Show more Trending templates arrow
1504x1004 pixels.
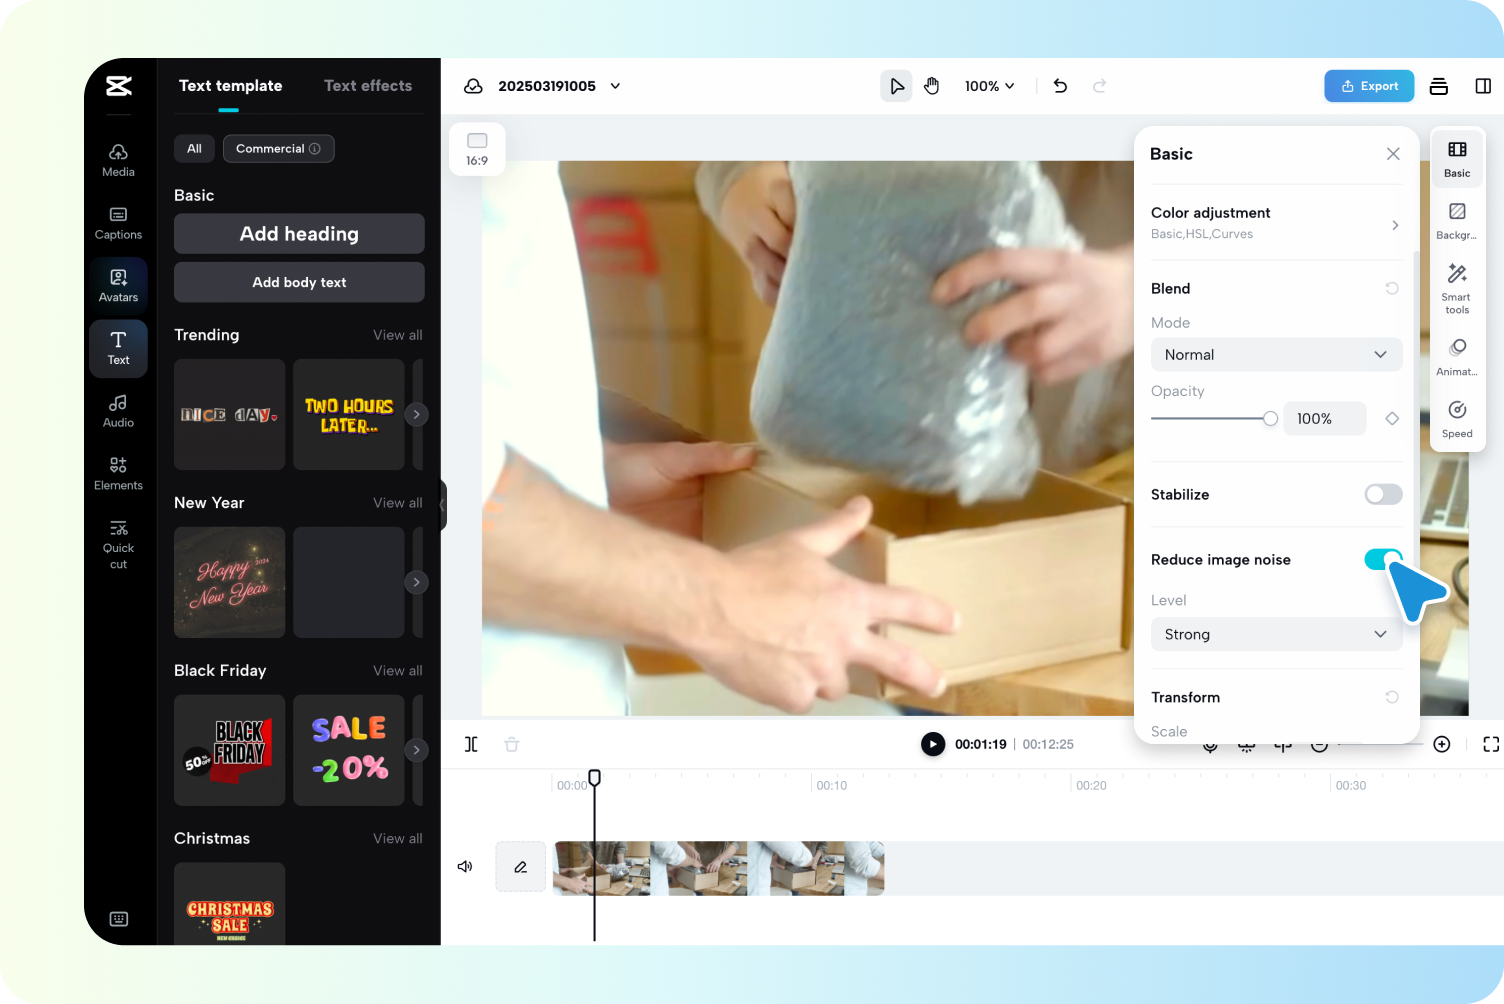pos(417,414)
